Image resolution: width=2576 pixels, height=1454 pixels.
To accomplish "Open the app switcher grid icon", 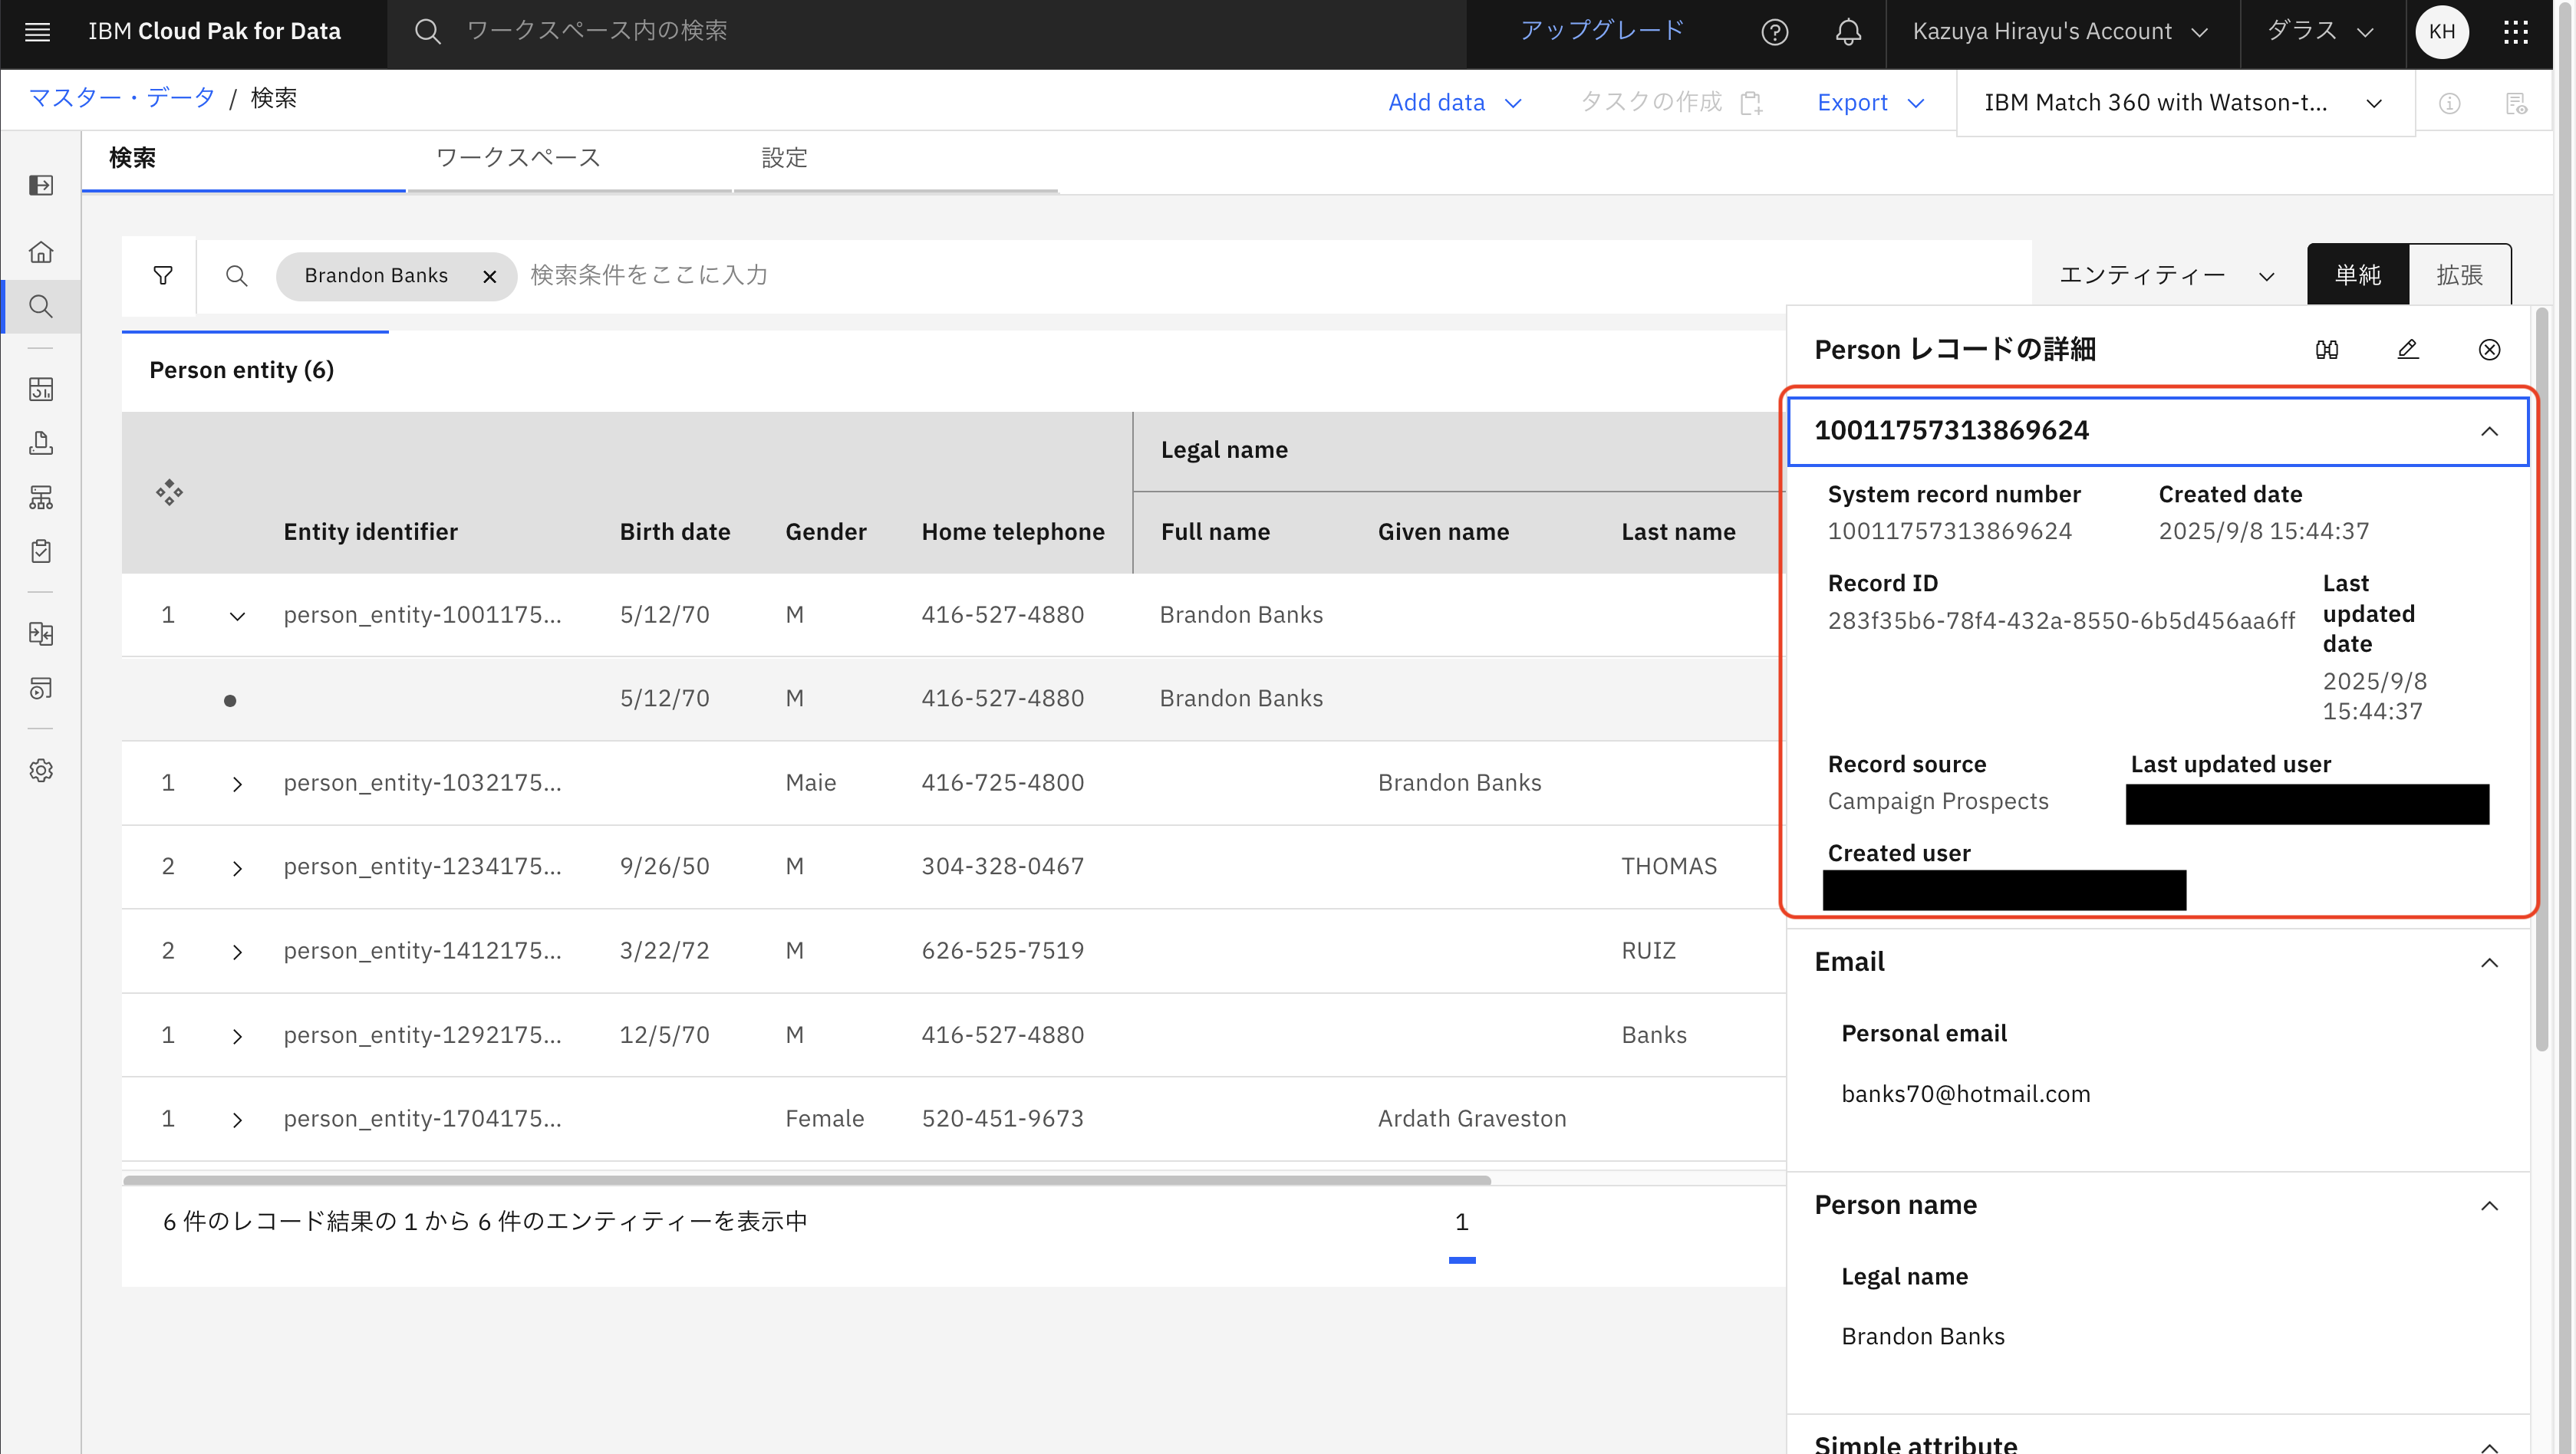I will [2515, 32].
